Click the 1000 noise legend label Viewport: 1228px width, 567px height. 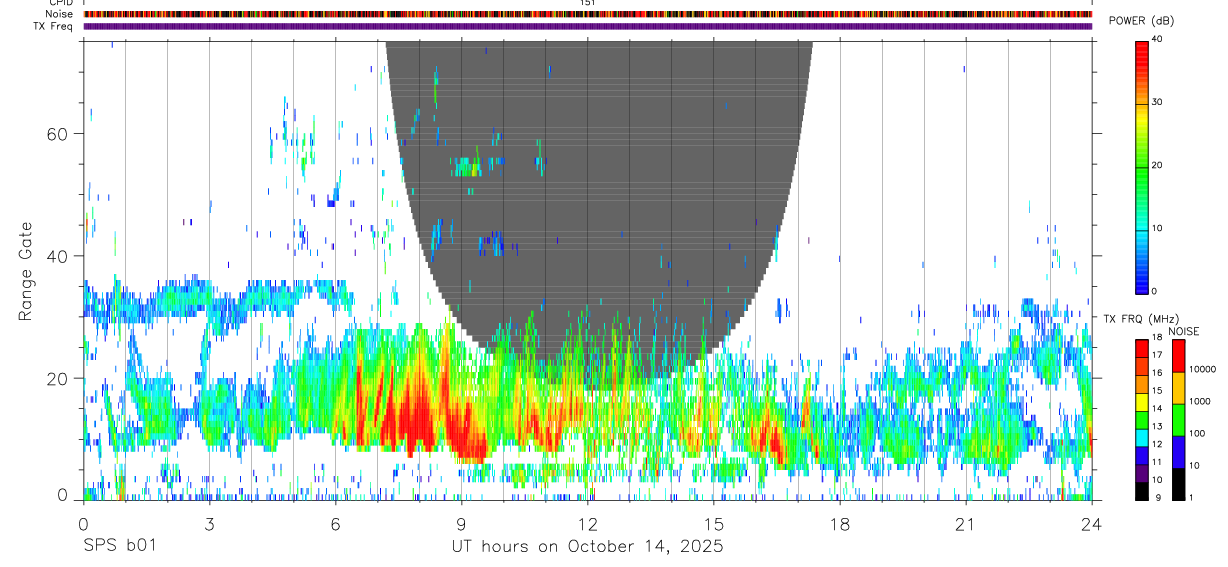(1198, 401)
